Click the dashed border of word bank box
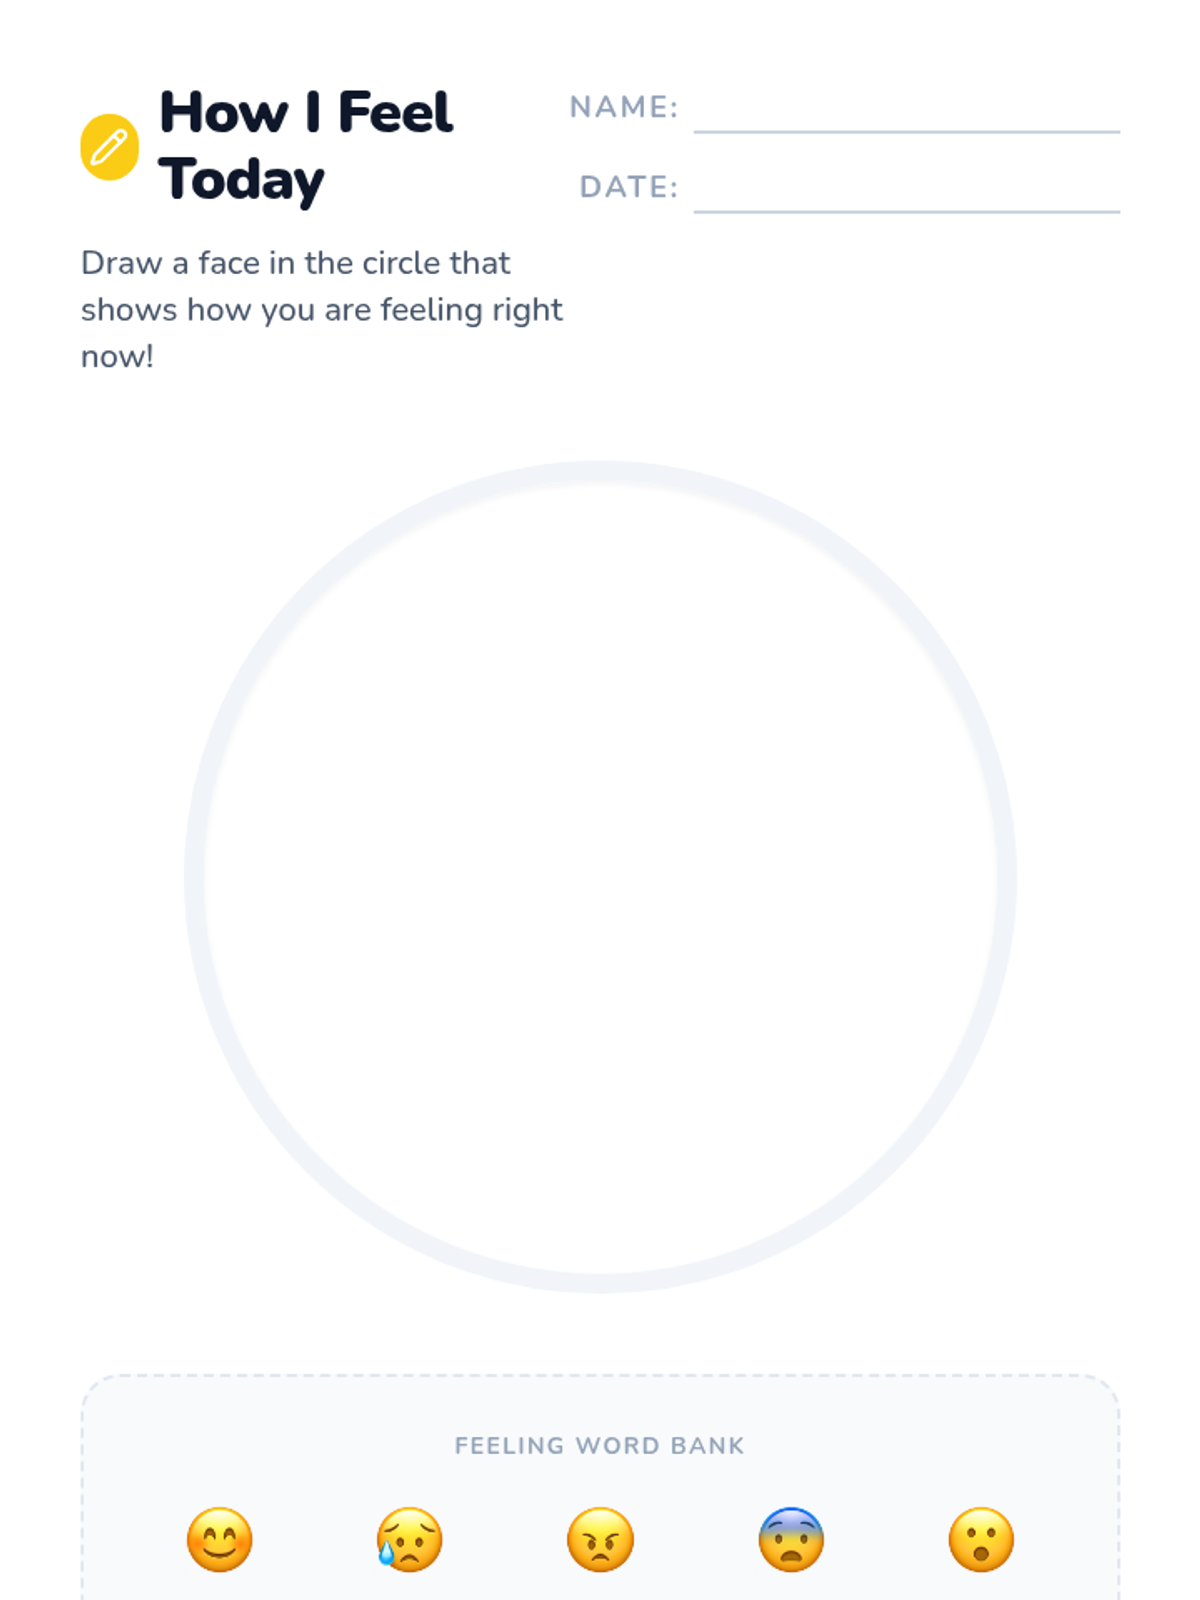 [600, 1375]
